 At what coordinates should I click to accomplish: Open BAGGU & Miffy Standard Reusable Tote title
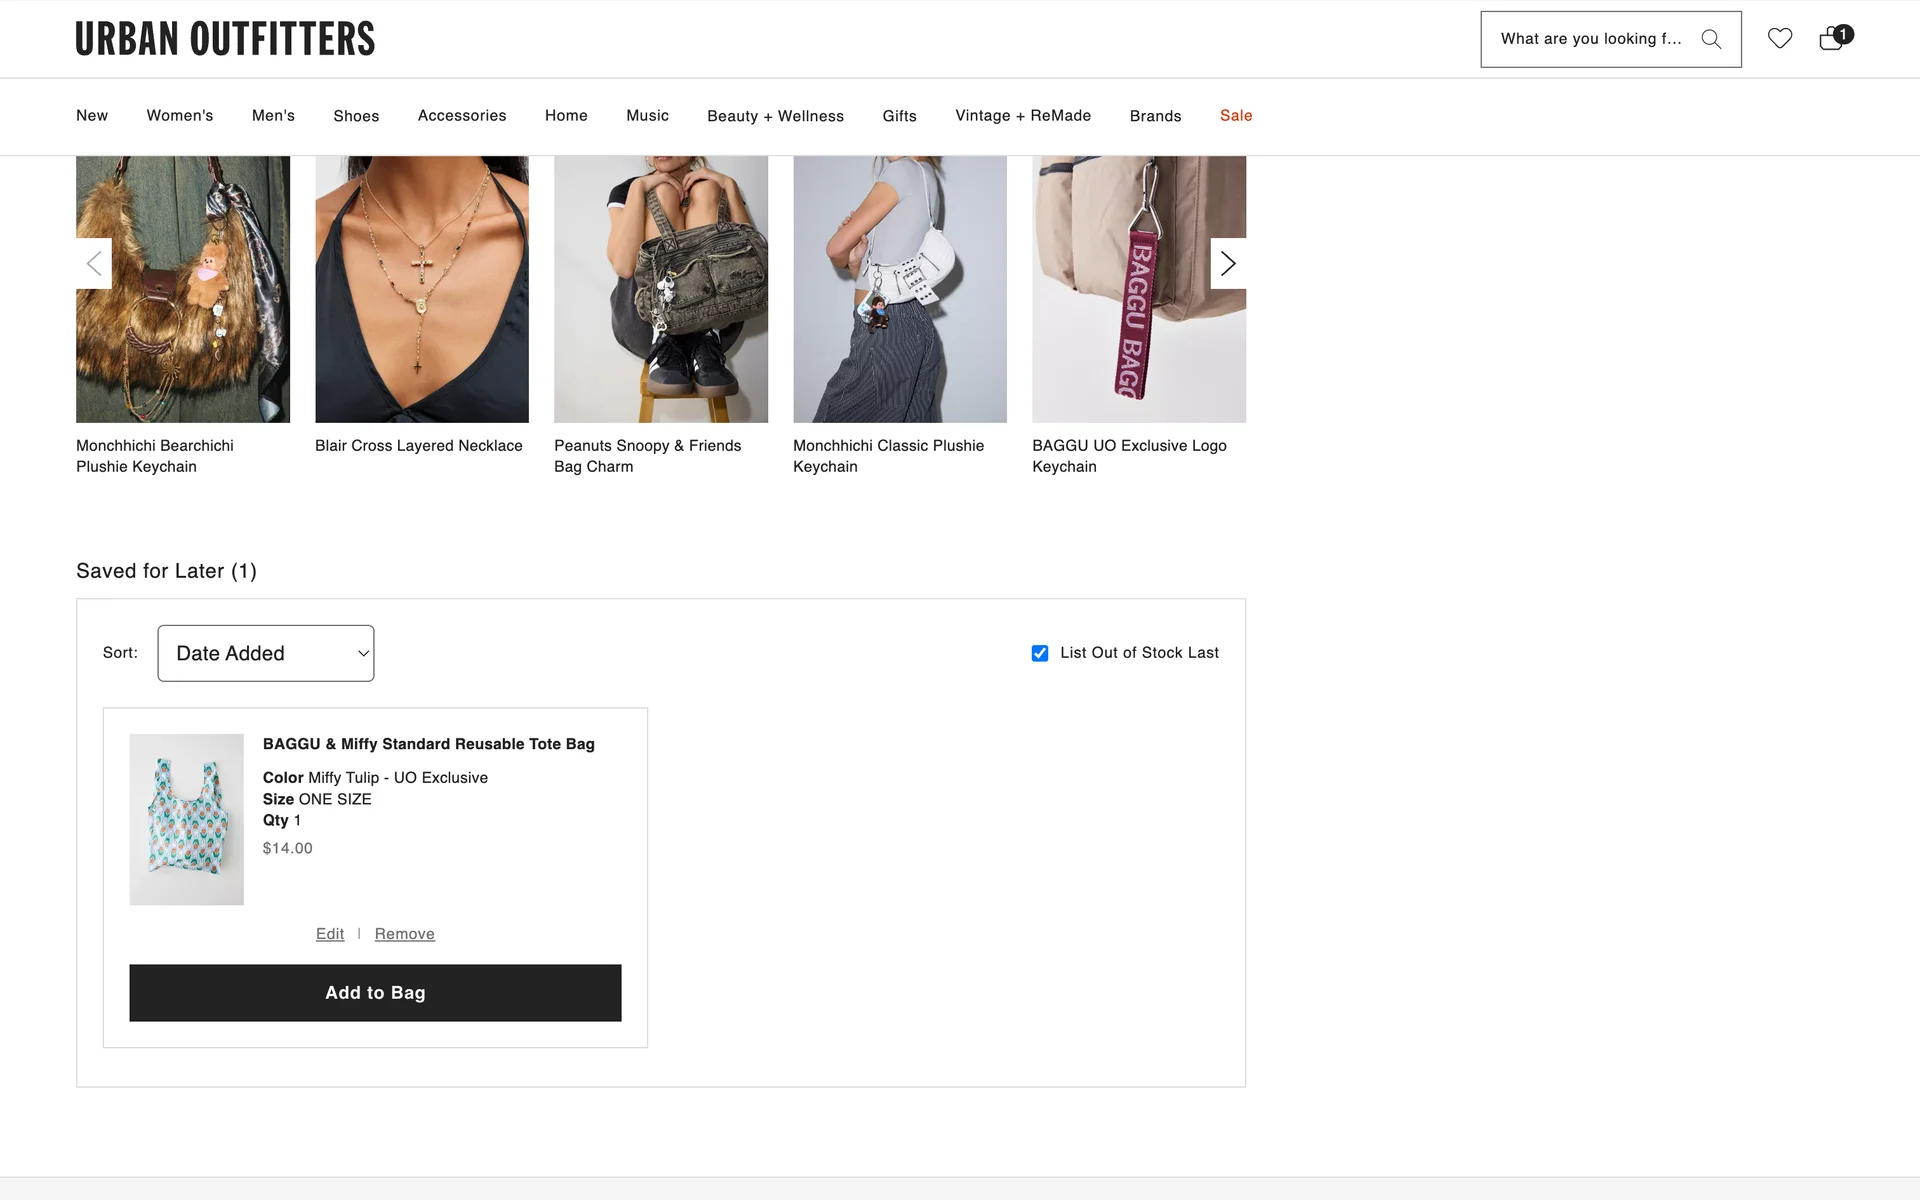pos(428,744)
